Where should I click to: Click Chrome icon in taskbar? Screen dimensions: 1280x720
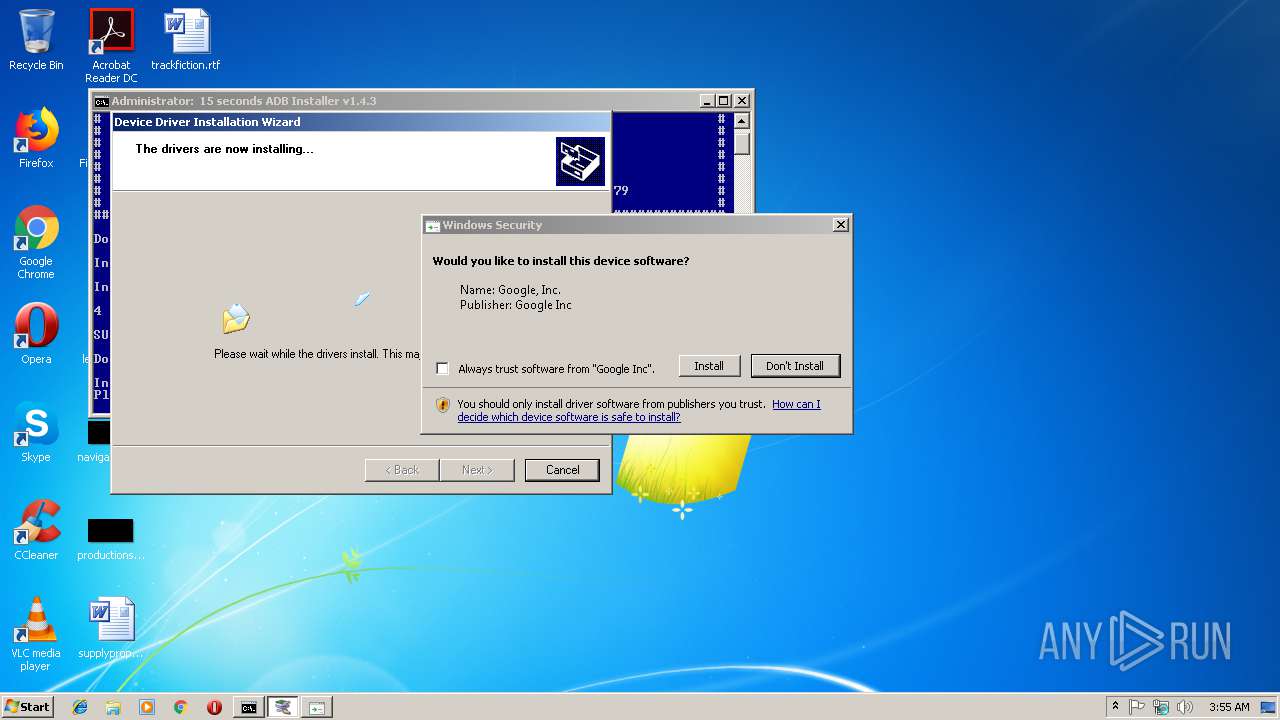tap(181, 707)
